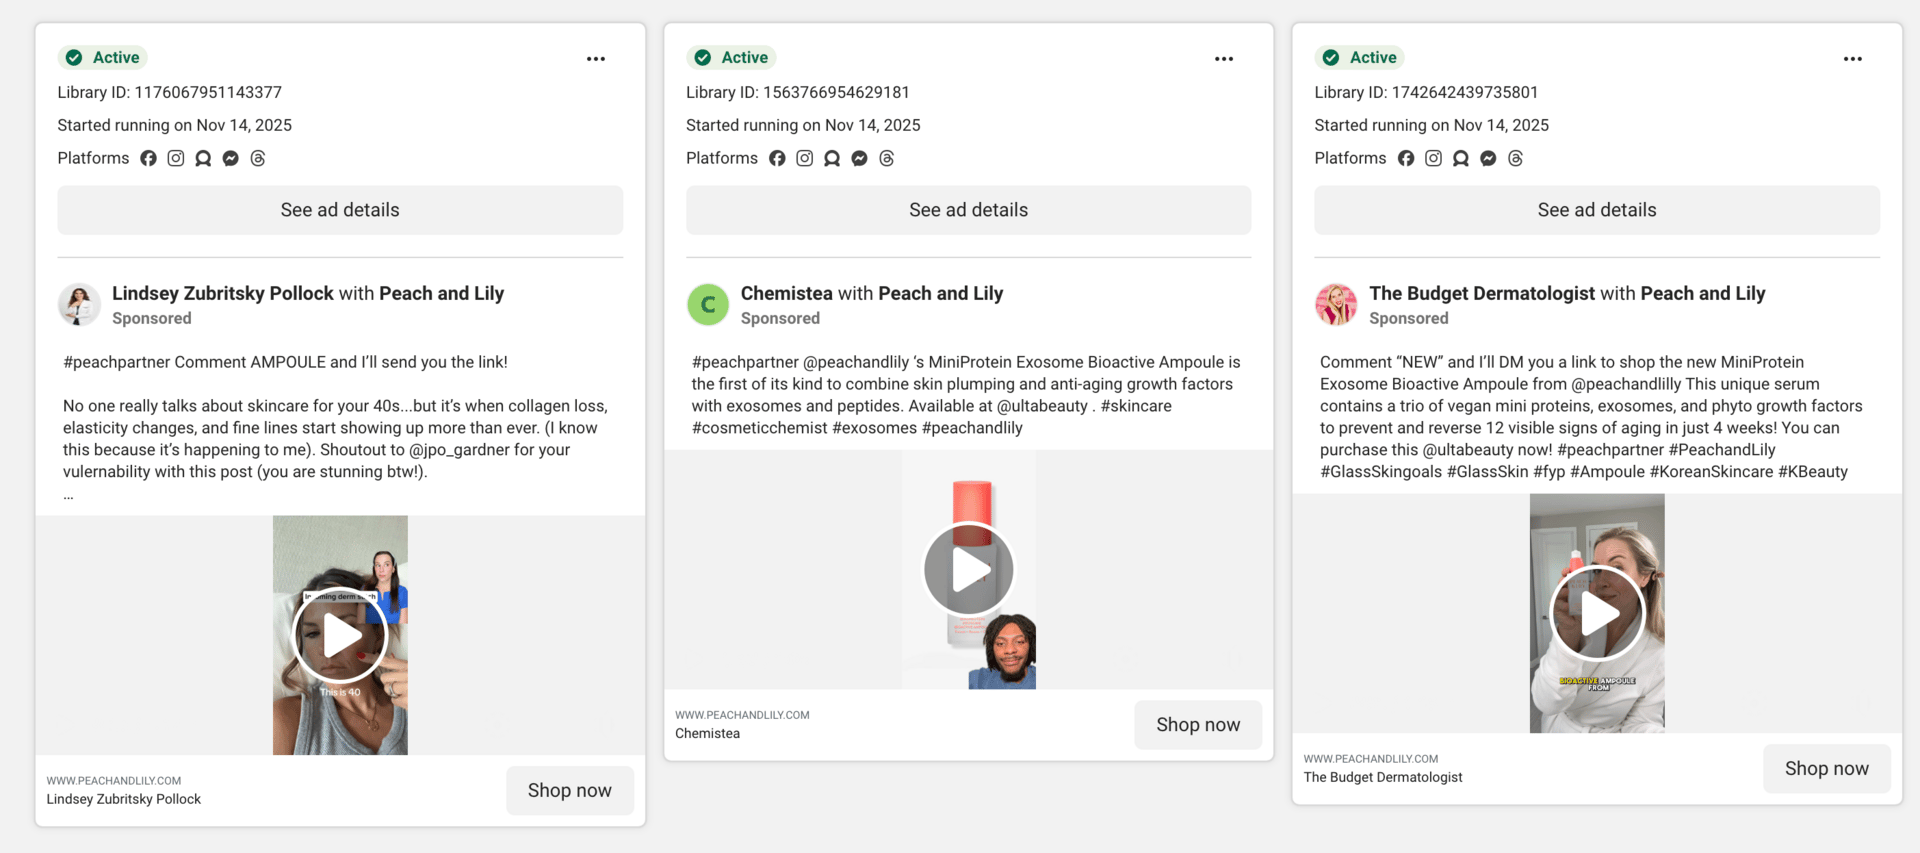The height and width of the screenshot is (853, 1920).
Task: Click Shop now on the Chemistea ad
Action: 1198,725
